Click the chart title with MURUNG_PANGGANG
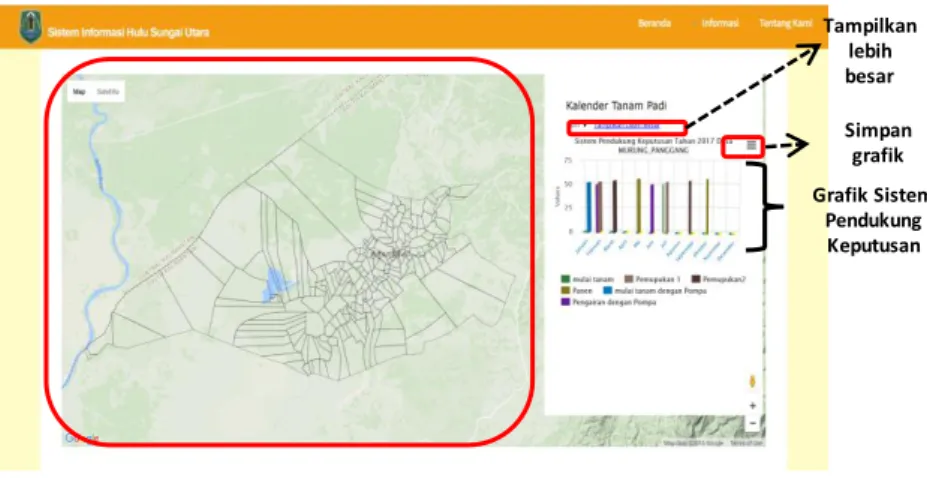927x478 pixels. 653,146
